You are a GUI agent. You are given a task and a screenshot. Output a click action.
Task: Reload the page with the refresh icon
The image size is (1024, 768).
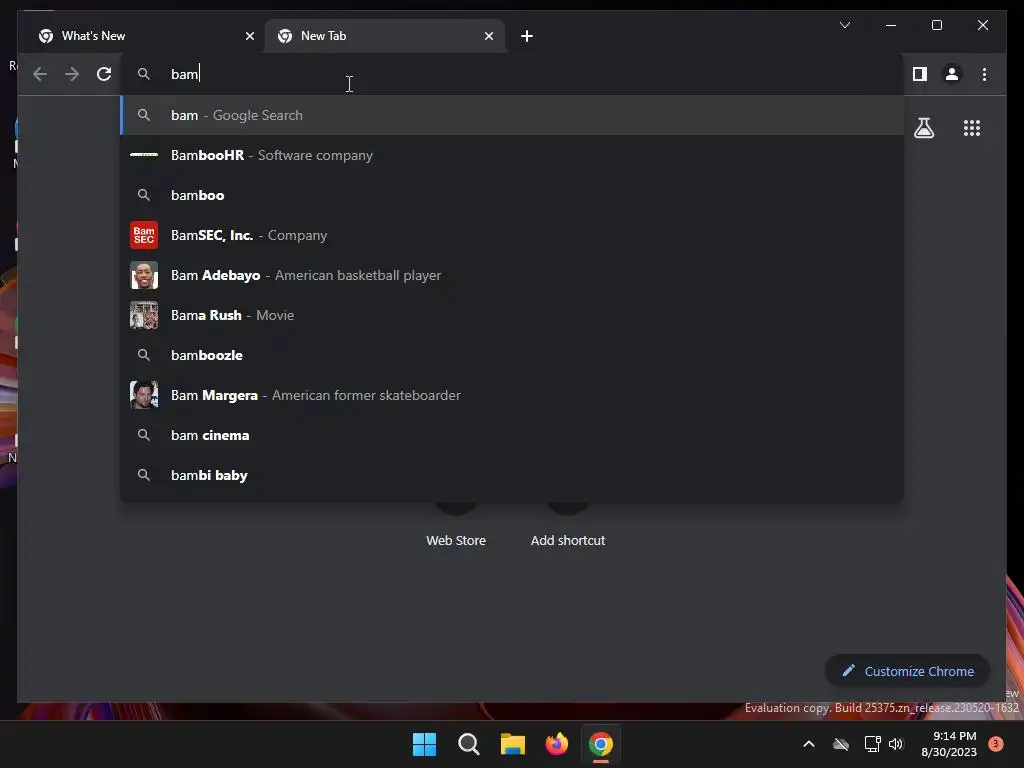point(104,74)
